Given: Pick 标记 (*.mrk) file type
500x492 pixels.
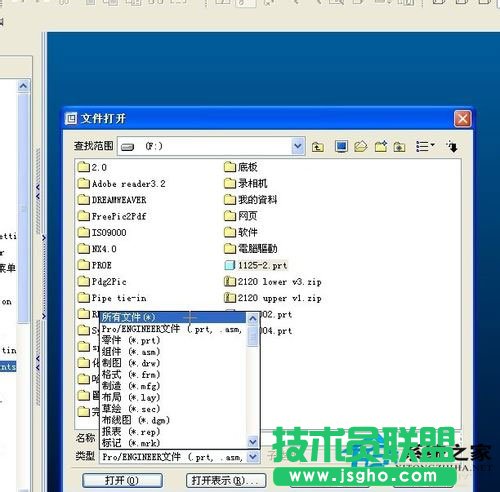Looking at the screenshot, I should coord(173,443).
